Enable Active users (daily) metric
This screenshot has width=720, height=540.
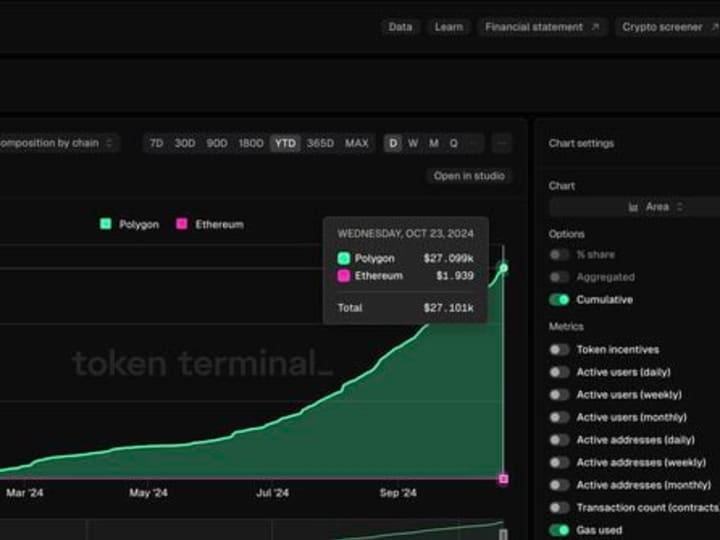pyautogui.click(x=559, y=372)
